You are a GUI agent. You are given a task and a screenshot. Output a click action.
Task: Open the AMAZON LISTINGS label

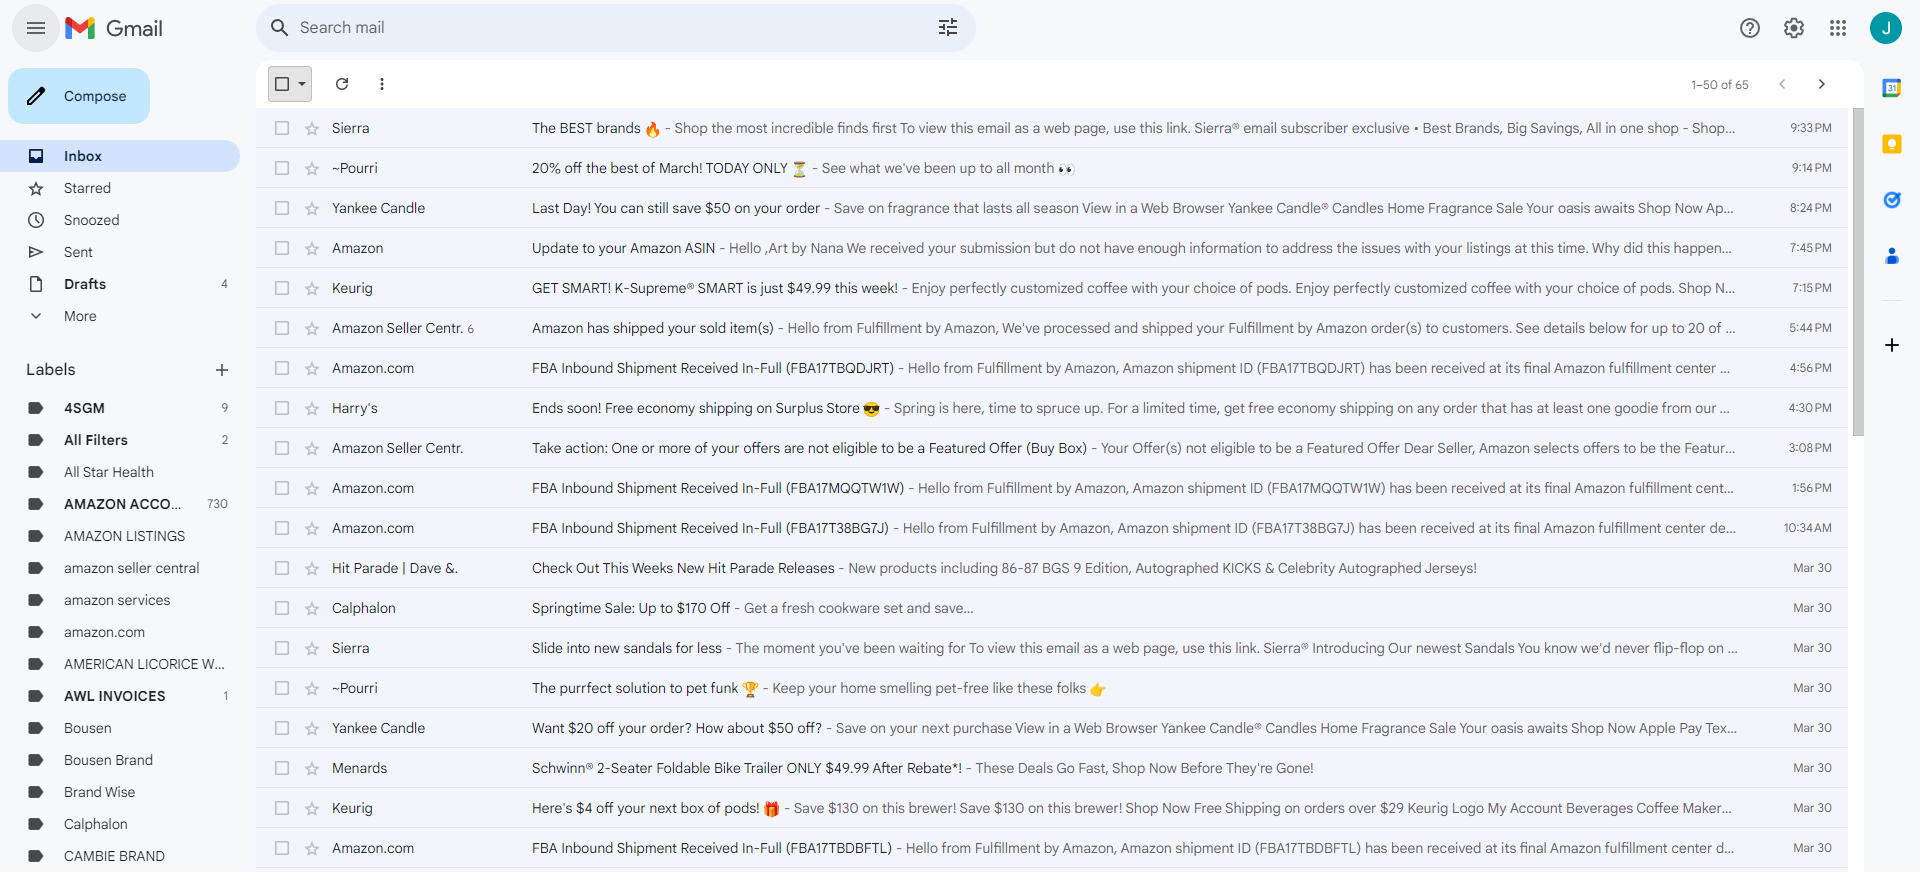click(x=120, y=536)
